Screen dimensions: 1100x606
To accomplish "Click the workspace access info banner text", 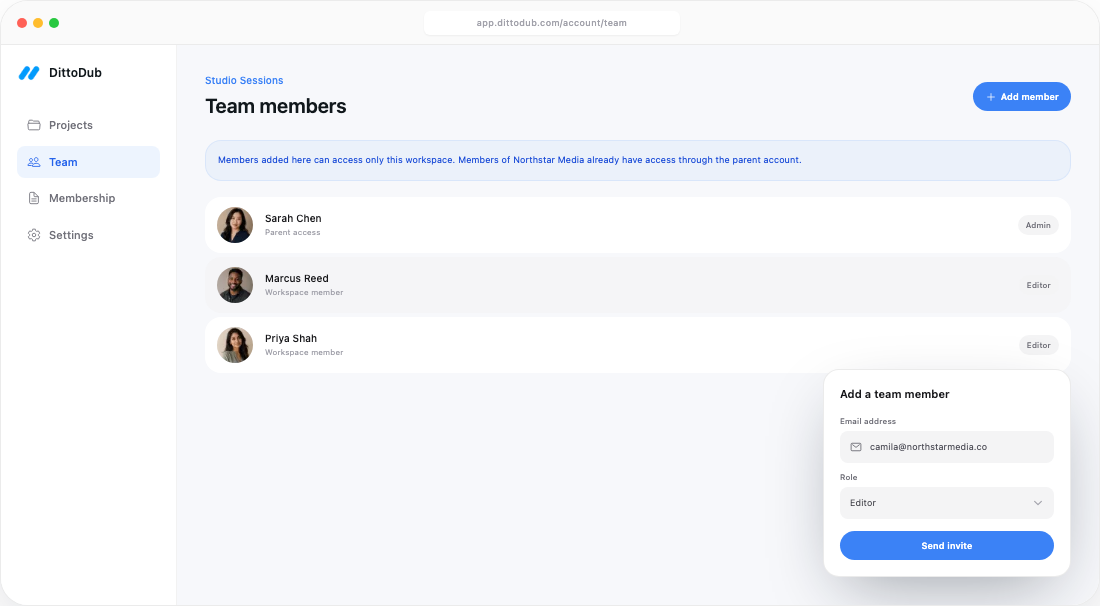I will 509,160.
